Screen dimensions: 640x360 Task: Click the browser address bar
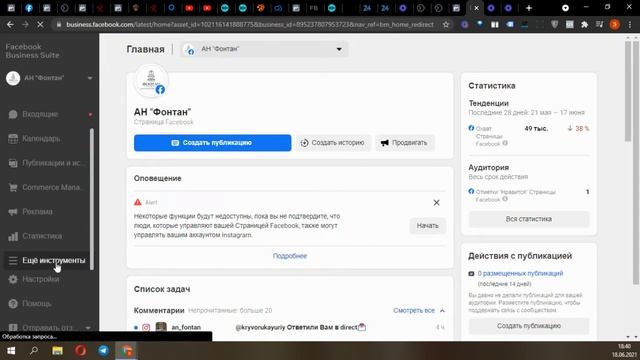pos(250,24)
